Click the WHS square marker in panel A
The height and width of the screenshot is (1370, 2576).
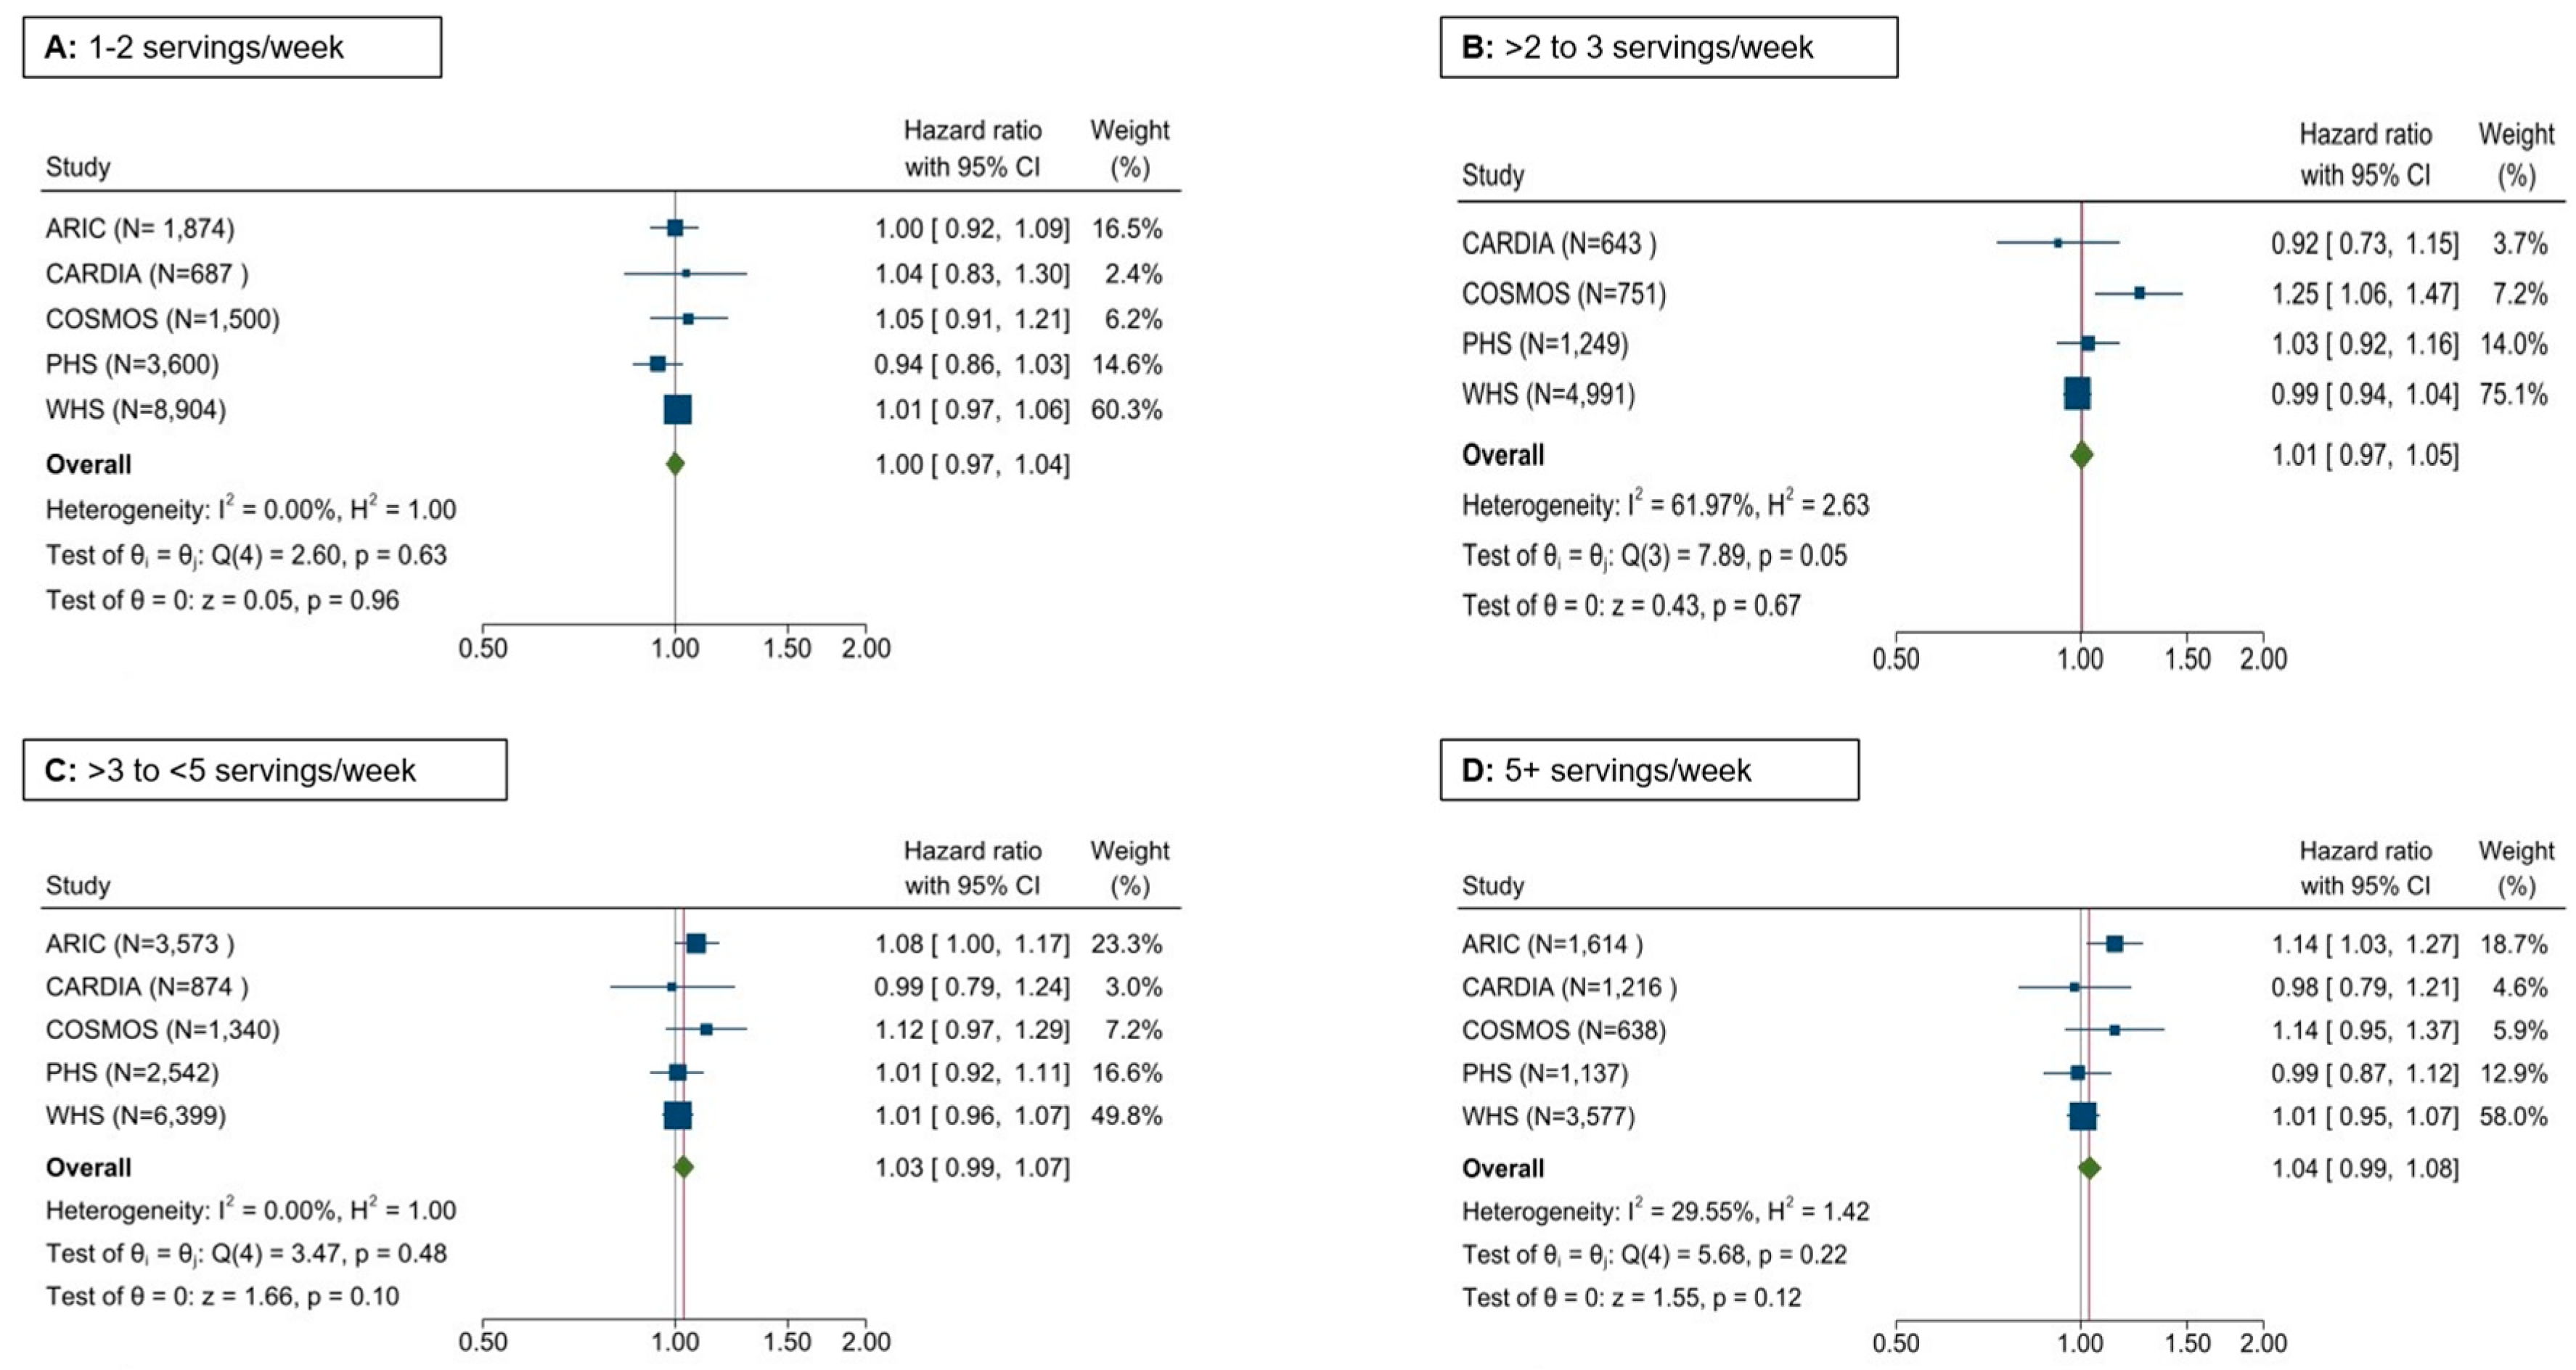(677, 409)
